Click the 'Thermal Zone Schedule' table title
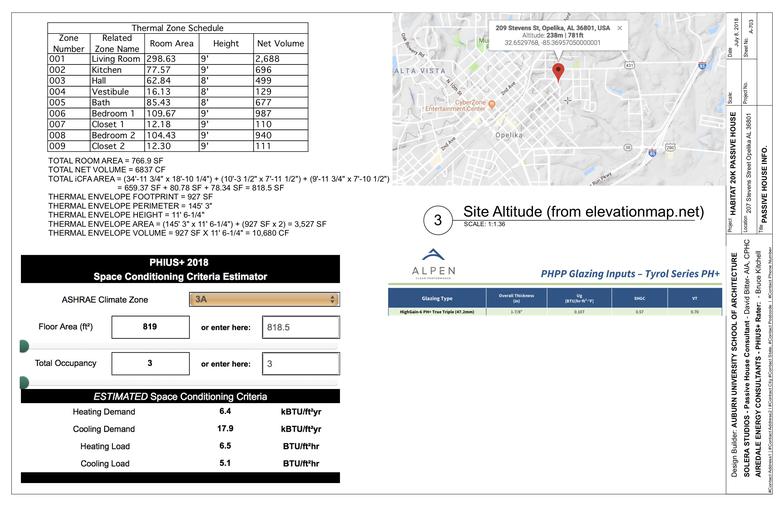The height and width of the screenshot is (507, 784). (x=178, y=28)
